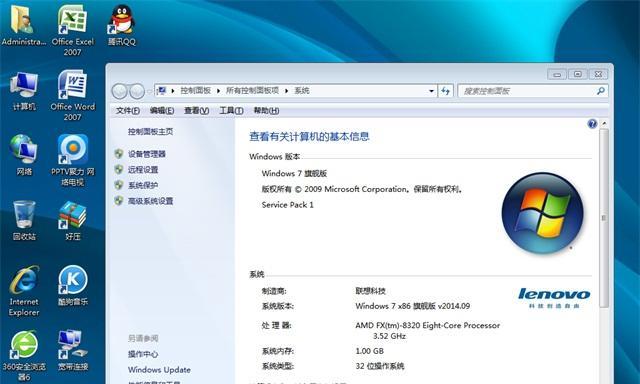Click the Microsoft Corporation copyright line
640x384 pixels.
pyautogui.click(x=363, y=189)
